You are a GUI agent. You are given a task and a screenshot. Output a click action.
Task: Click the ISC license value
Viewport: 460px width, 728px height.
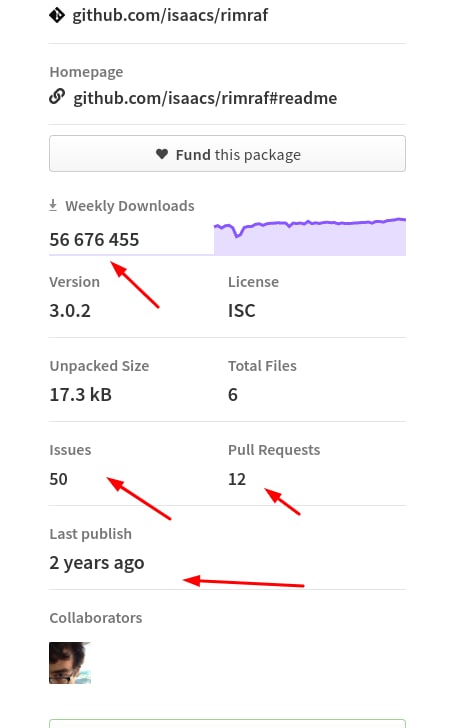click(x=241, y=311)
